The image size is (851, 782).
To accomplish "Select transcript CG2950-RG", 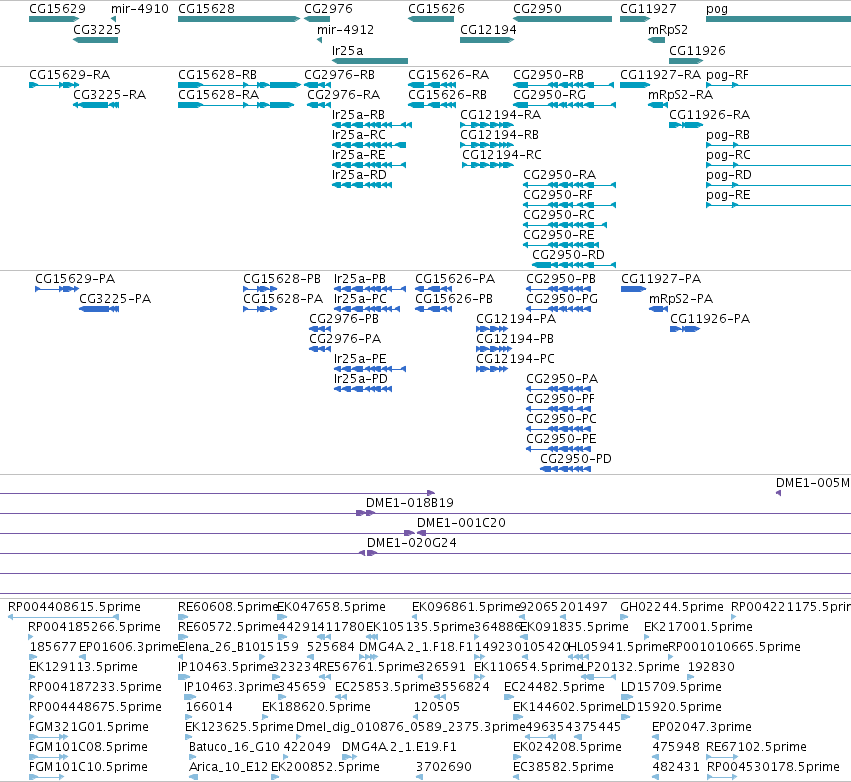I will [x=564, y=105].
